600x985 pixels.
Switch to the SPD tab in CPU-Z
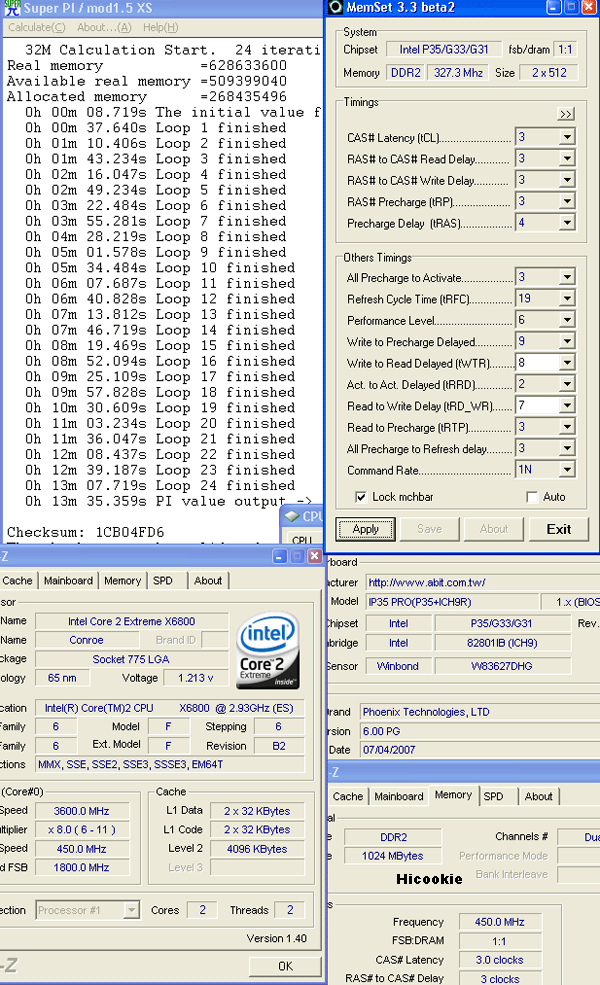(x=162, y=580)
